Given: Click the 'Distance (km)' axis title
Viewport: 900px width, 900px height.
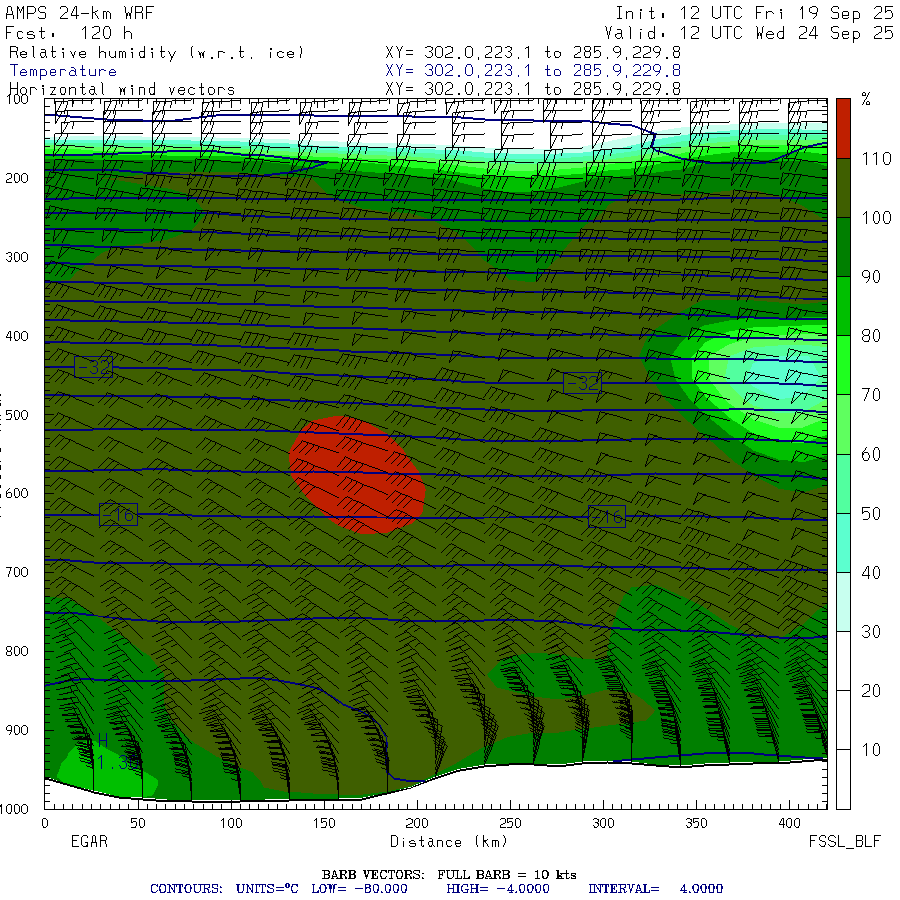Looking at the screenshot, I should pyautogui.click(x=449, y=842).
